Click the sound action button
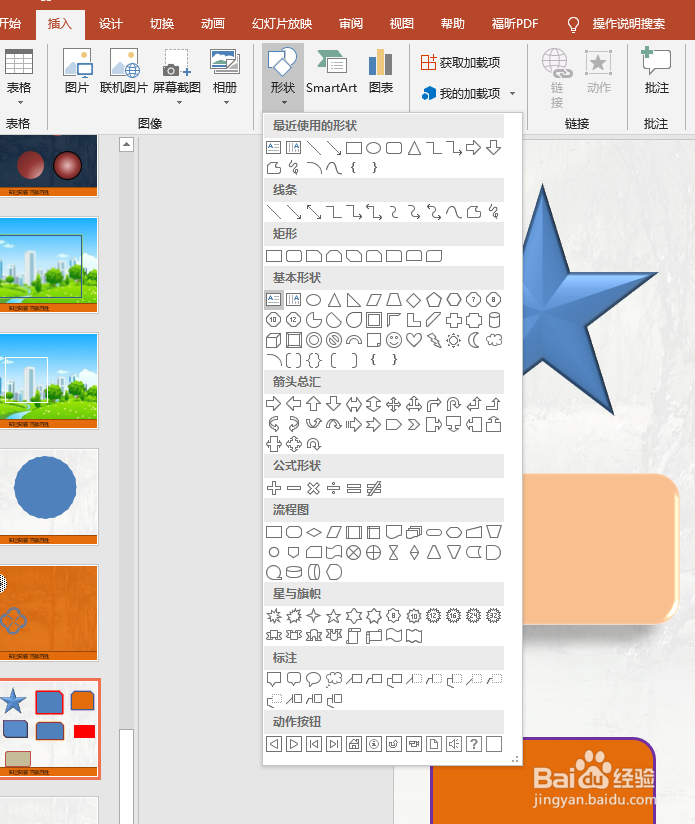This screenshot has height=824, width=695. [x=454, y=744]
